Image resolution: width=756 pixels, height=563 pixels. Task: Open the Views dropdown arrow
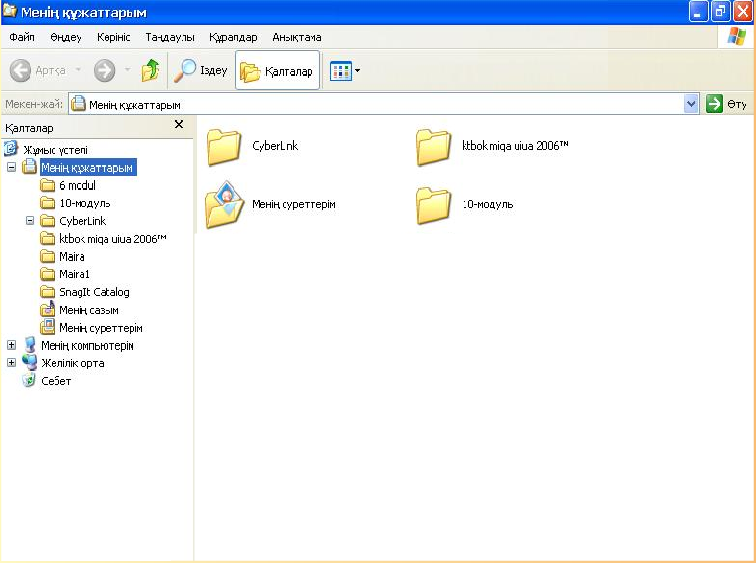tap(357, 71)
